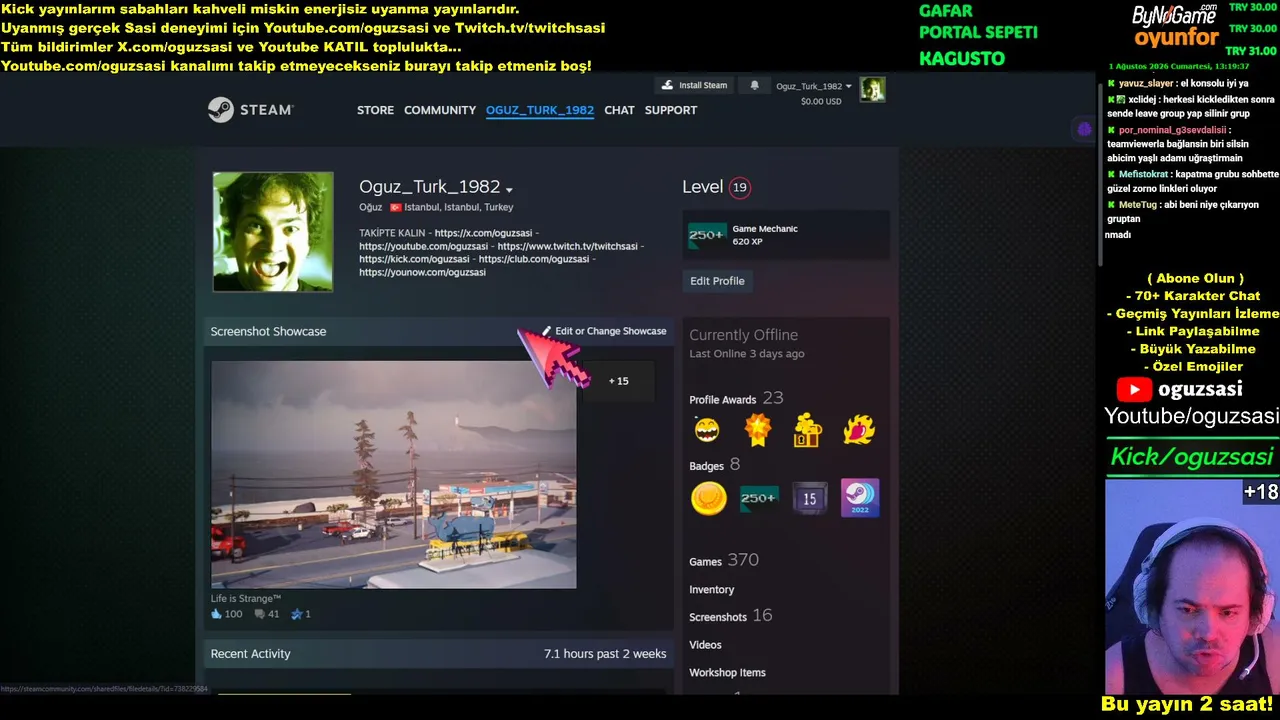
Task: Click the thumbs-up icon with 100 likes
Action: 216,614
